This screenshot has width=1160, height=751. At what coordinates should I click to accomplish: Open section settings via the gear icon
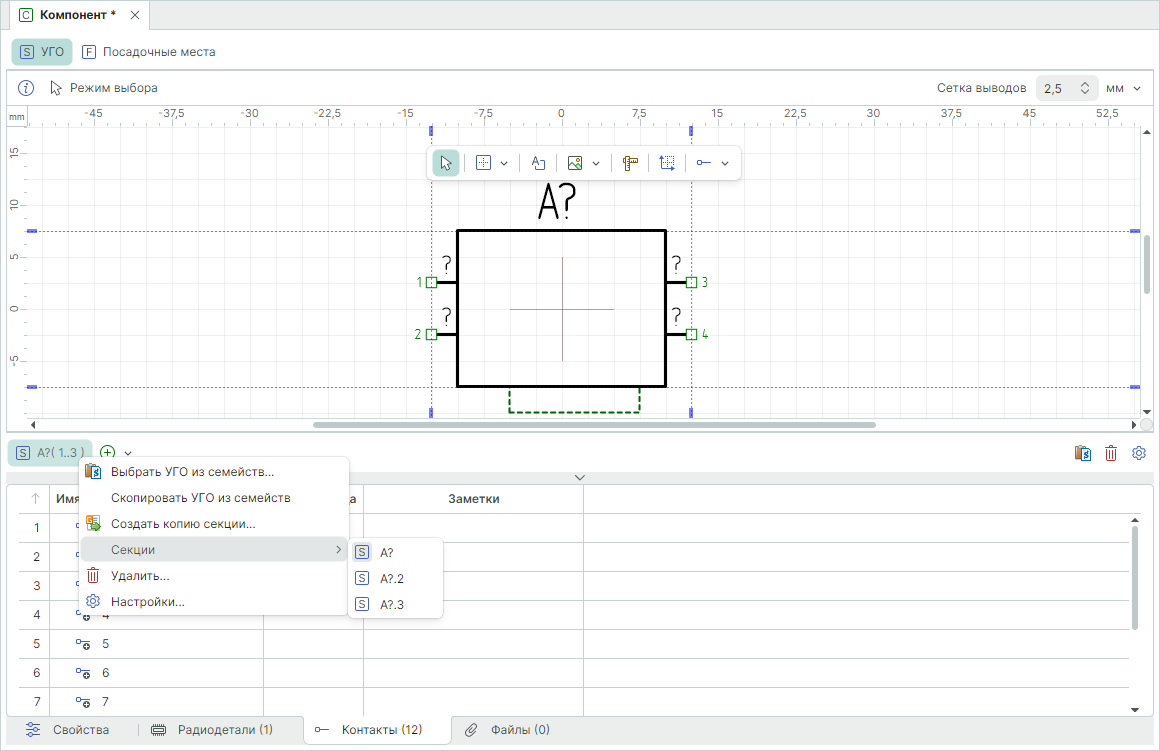click(1138, 453)
